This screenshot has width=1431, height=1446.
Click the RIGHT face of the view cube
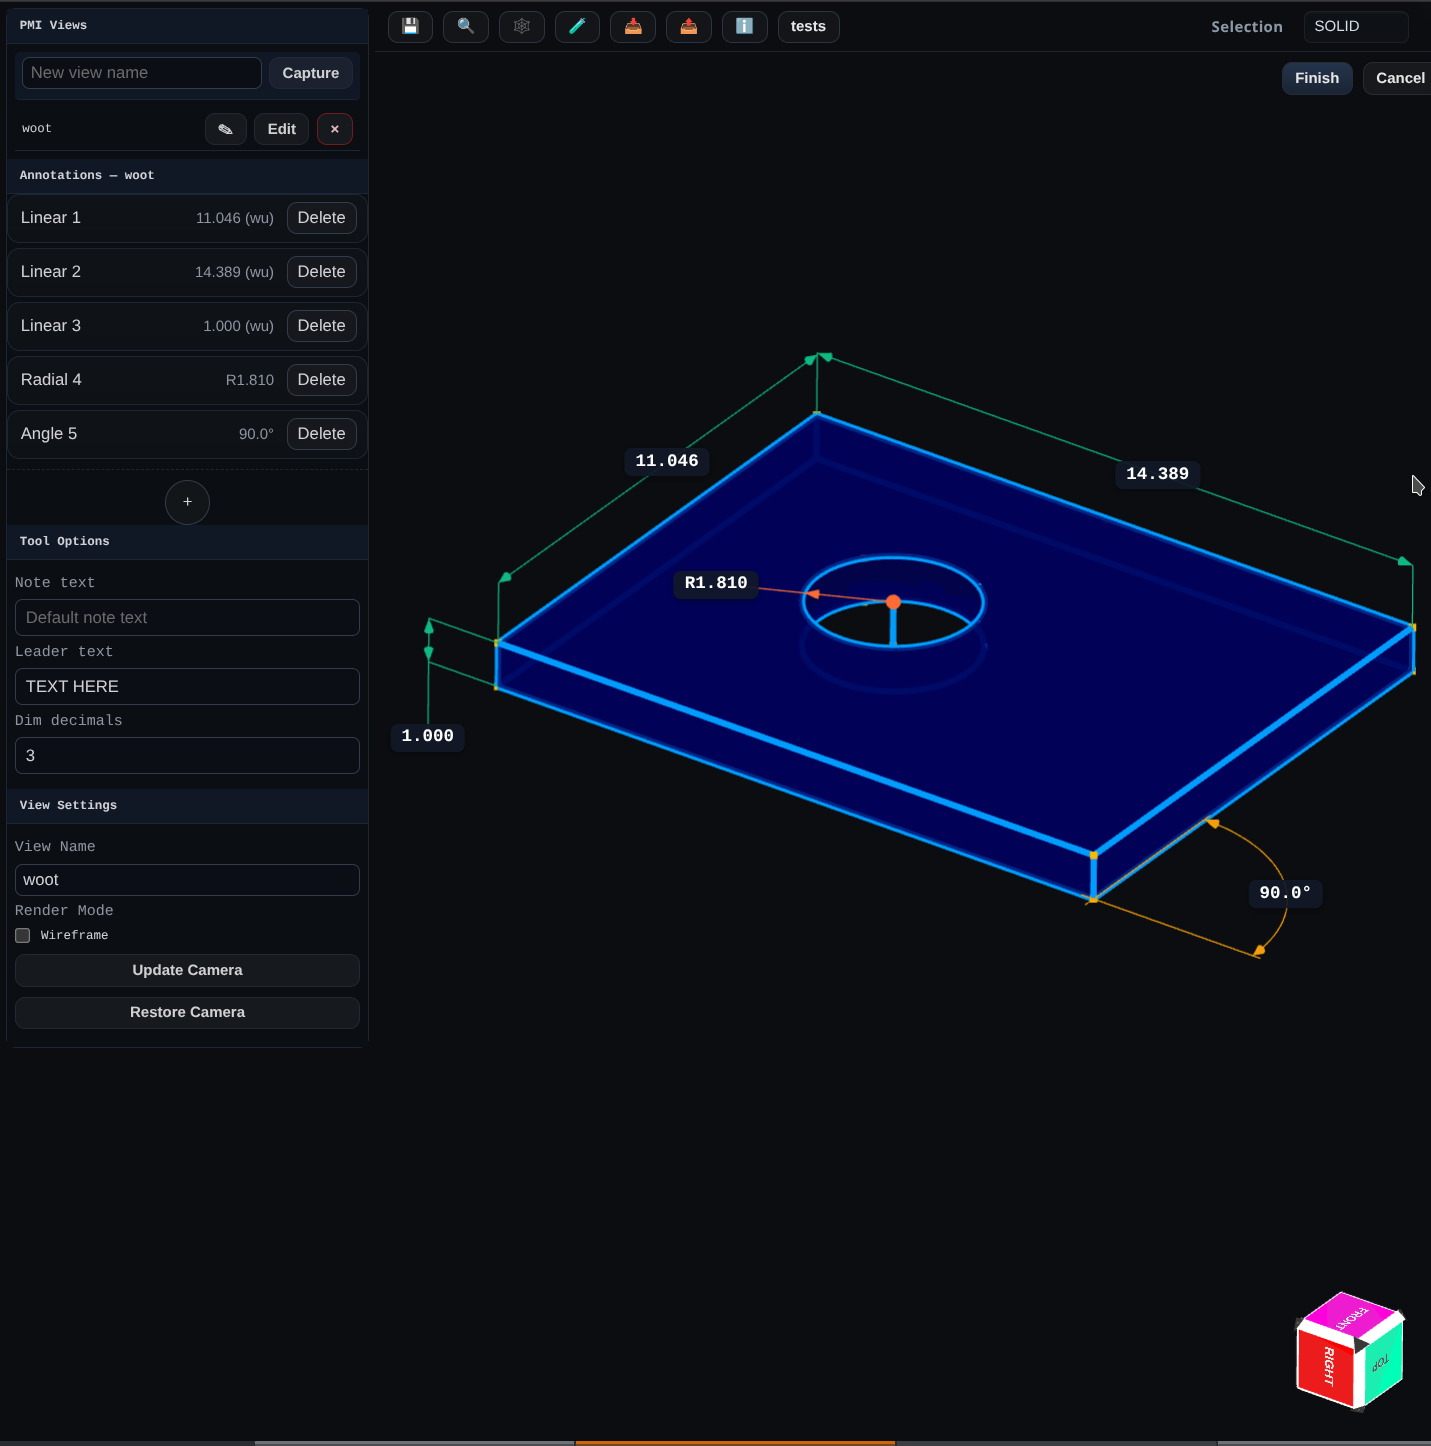point(1326,1367)
